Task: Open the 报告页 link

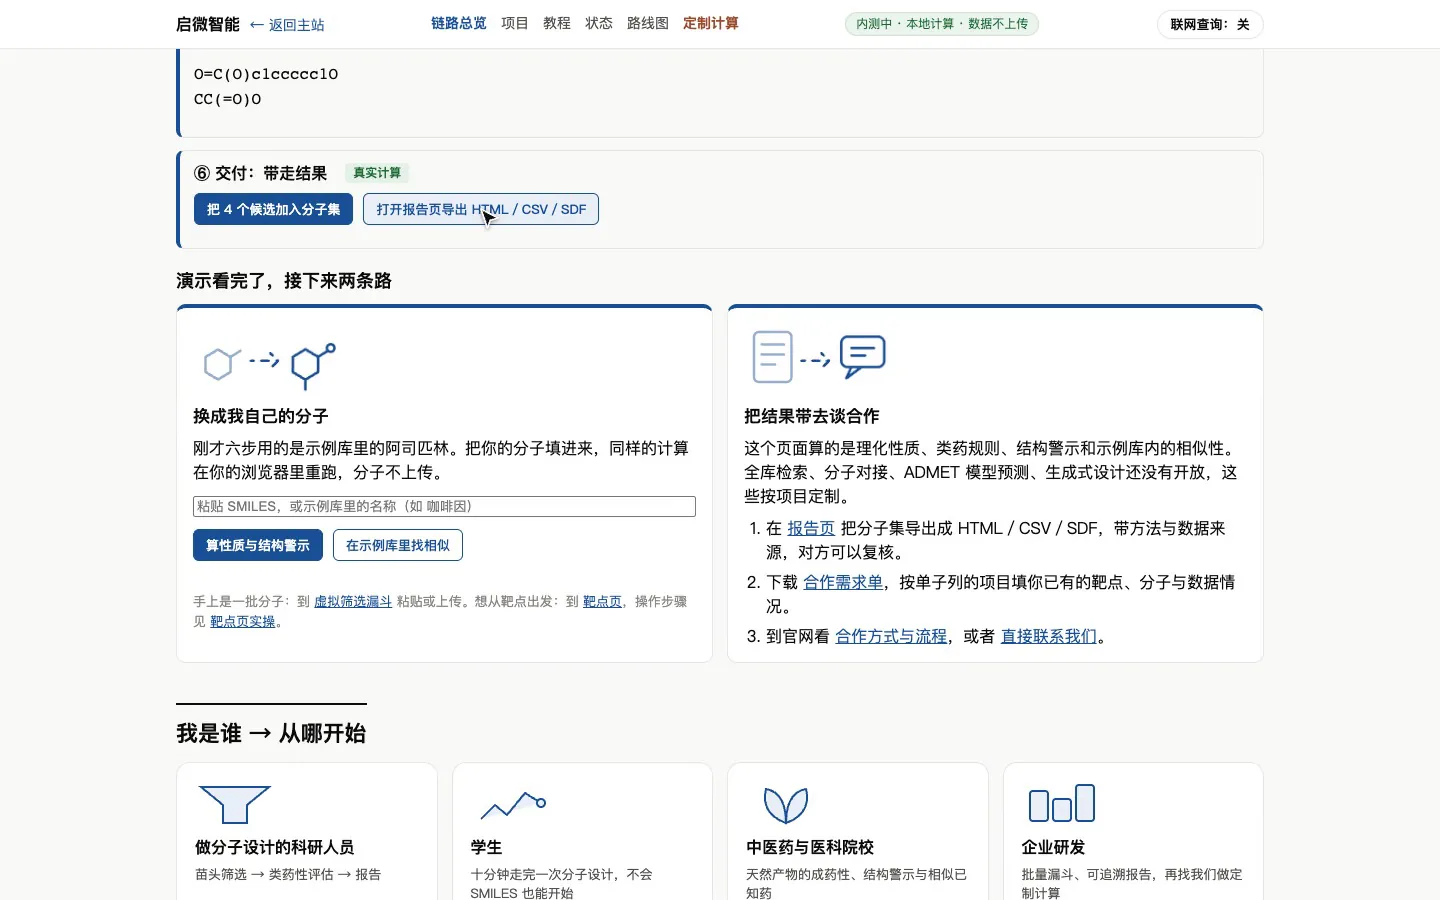Action: [x=811, y=528]
